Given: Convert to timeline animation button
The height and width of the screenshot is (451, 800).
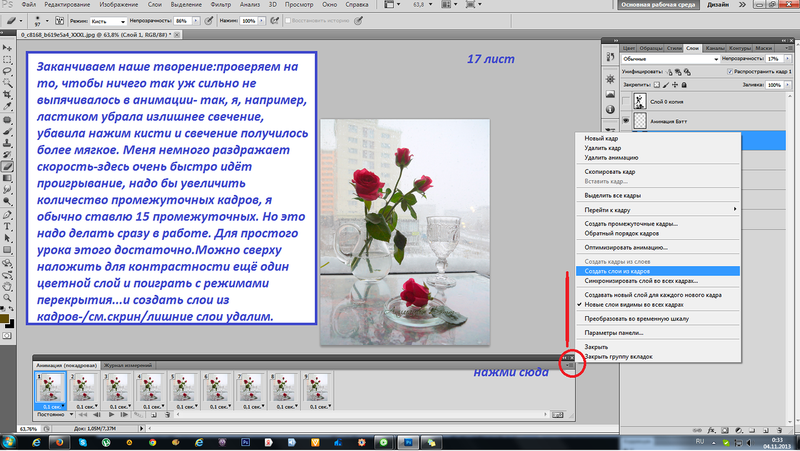Looking at the screenshot, I should click(x=557, y=415).
